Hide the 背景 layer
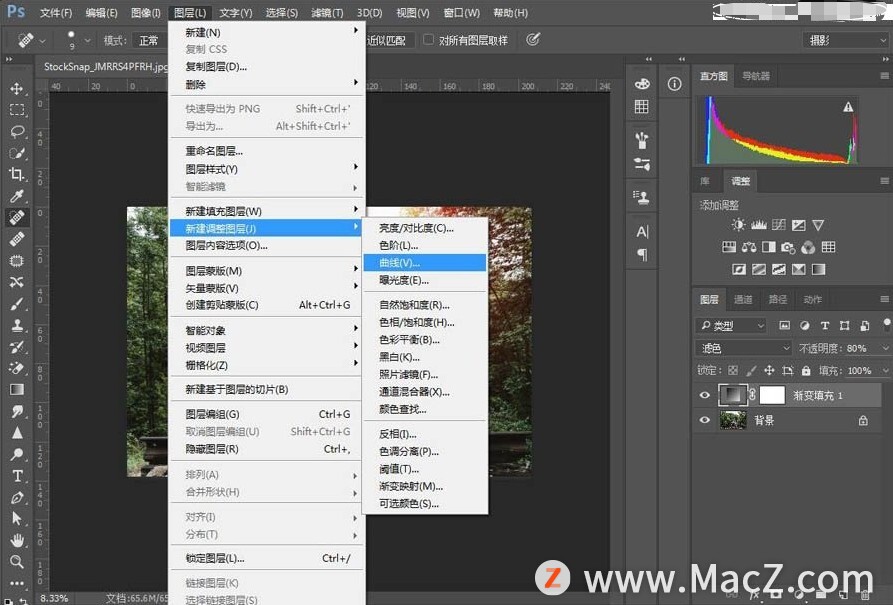 pos(704,420)
